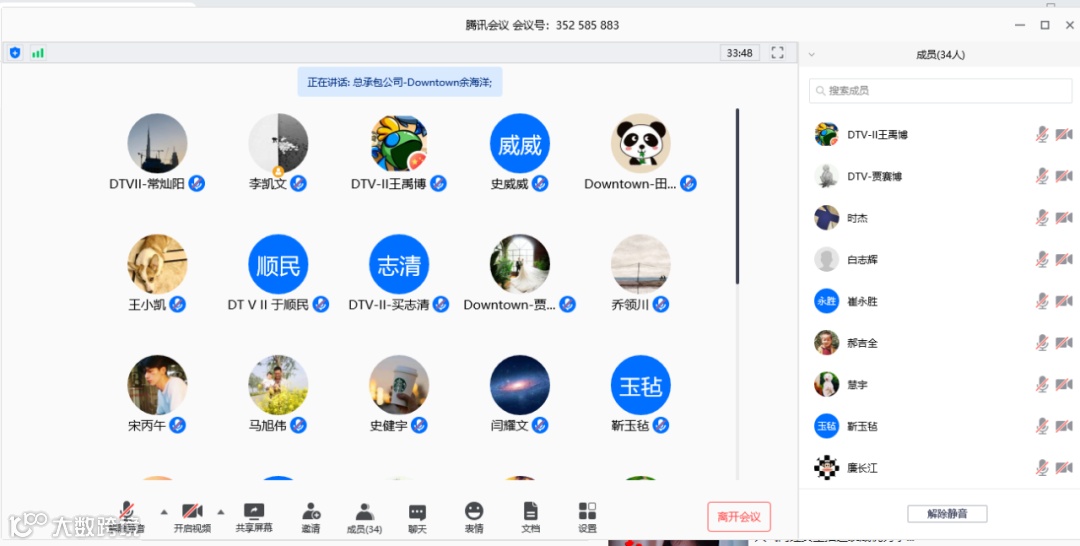Viewport: 1080px width, 546px height.
Task: Select 宋丙午 portrait avatar
Action: click(x=157, y=385)
